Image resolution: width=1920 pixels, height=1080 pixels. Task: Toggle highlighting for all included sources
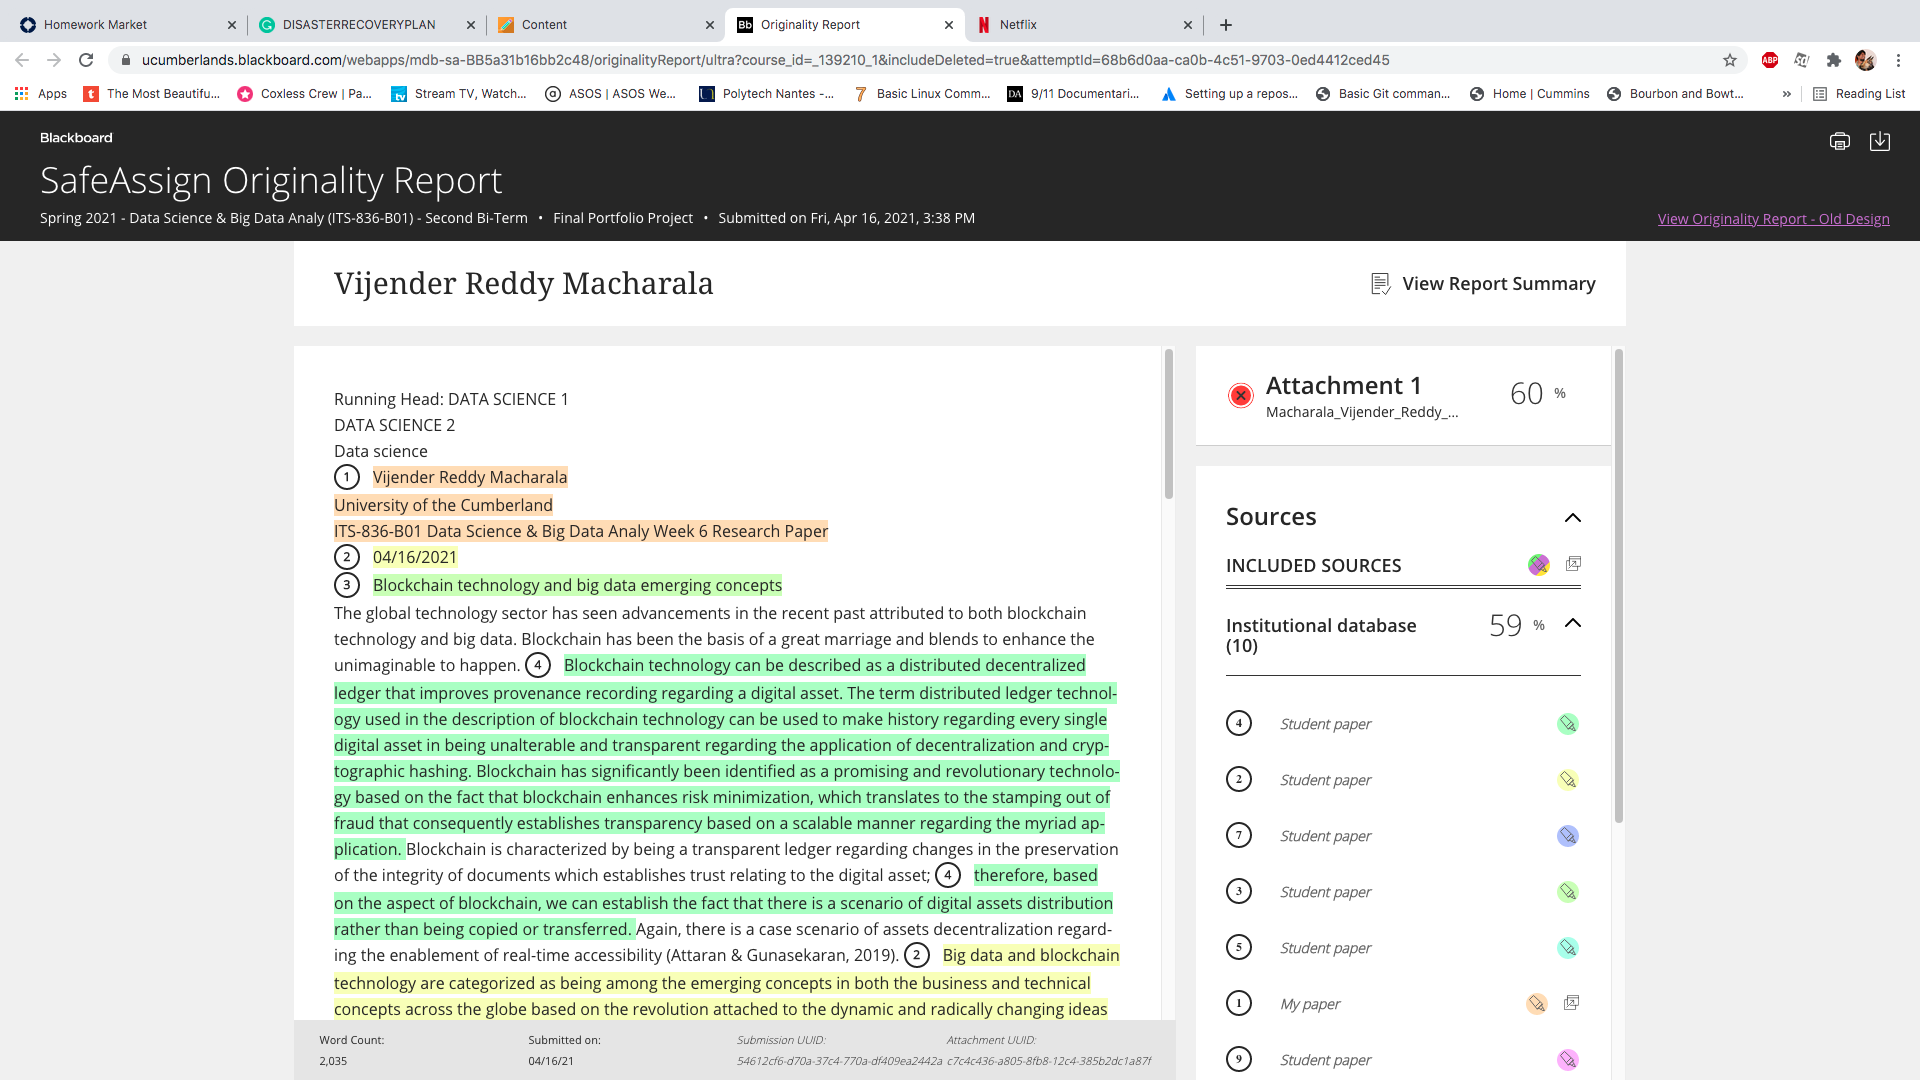pyautogui.click(x=1538, y=565)
